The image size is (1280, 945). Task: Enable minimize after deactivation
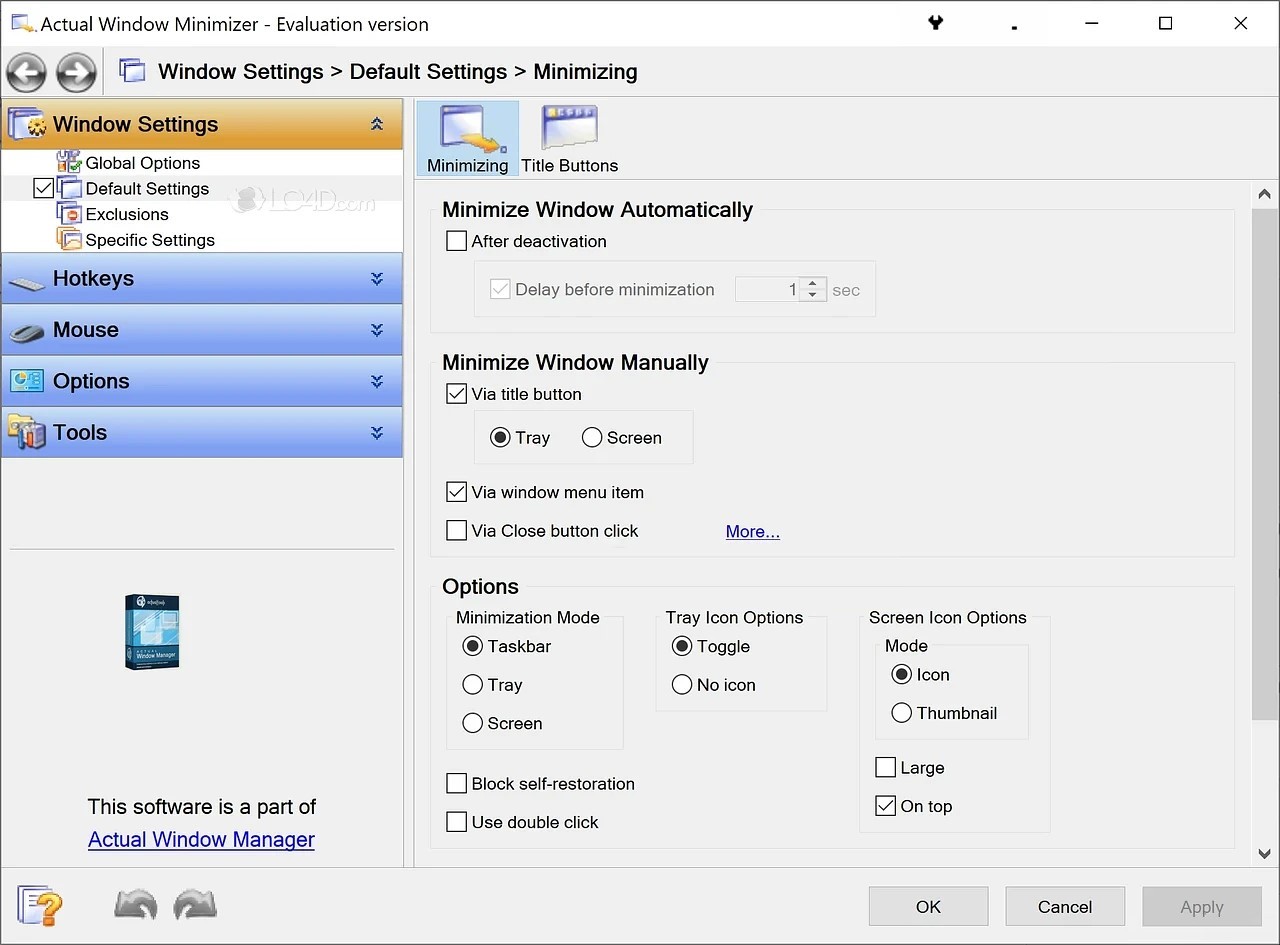pyautogui.click(x=456, y=240)
